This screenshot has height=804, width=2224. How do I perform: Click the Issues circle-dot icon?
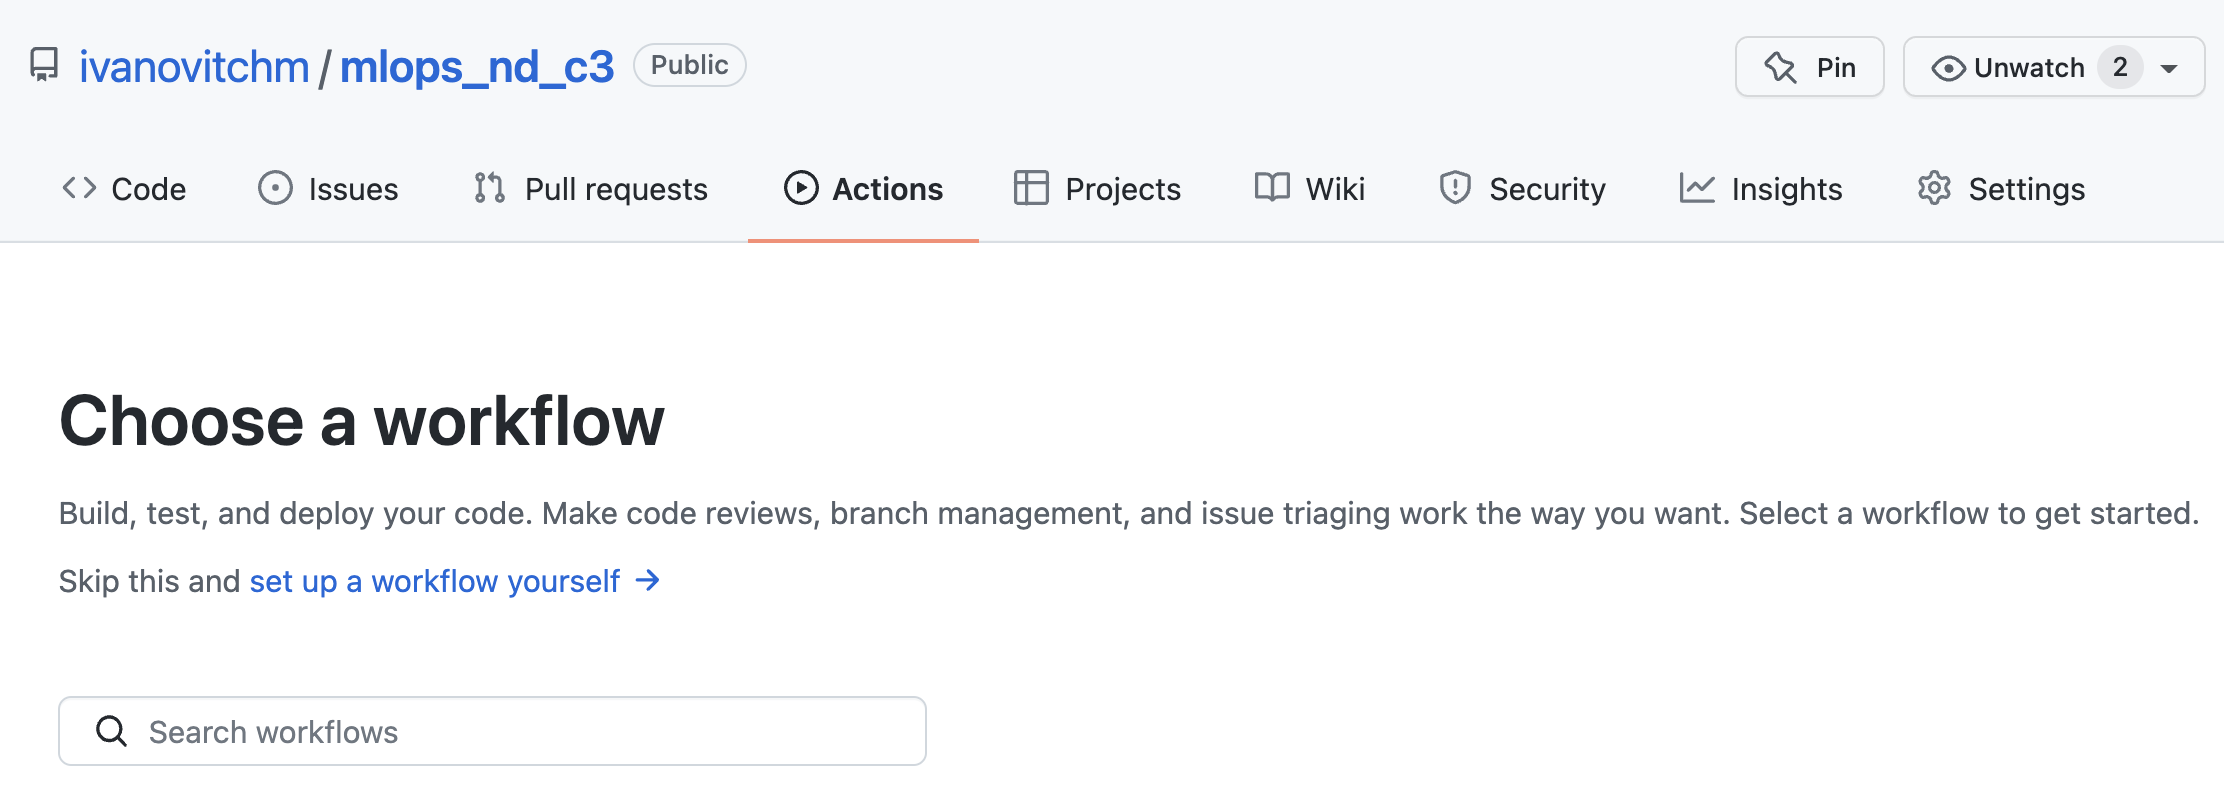point(275,188)
